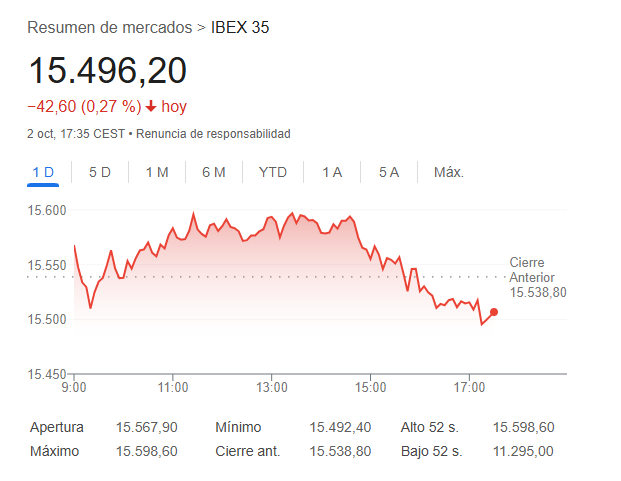Show the Máx. time range
Image resolution: width=621 pixels, height=481 pixels.
(449, 172)
